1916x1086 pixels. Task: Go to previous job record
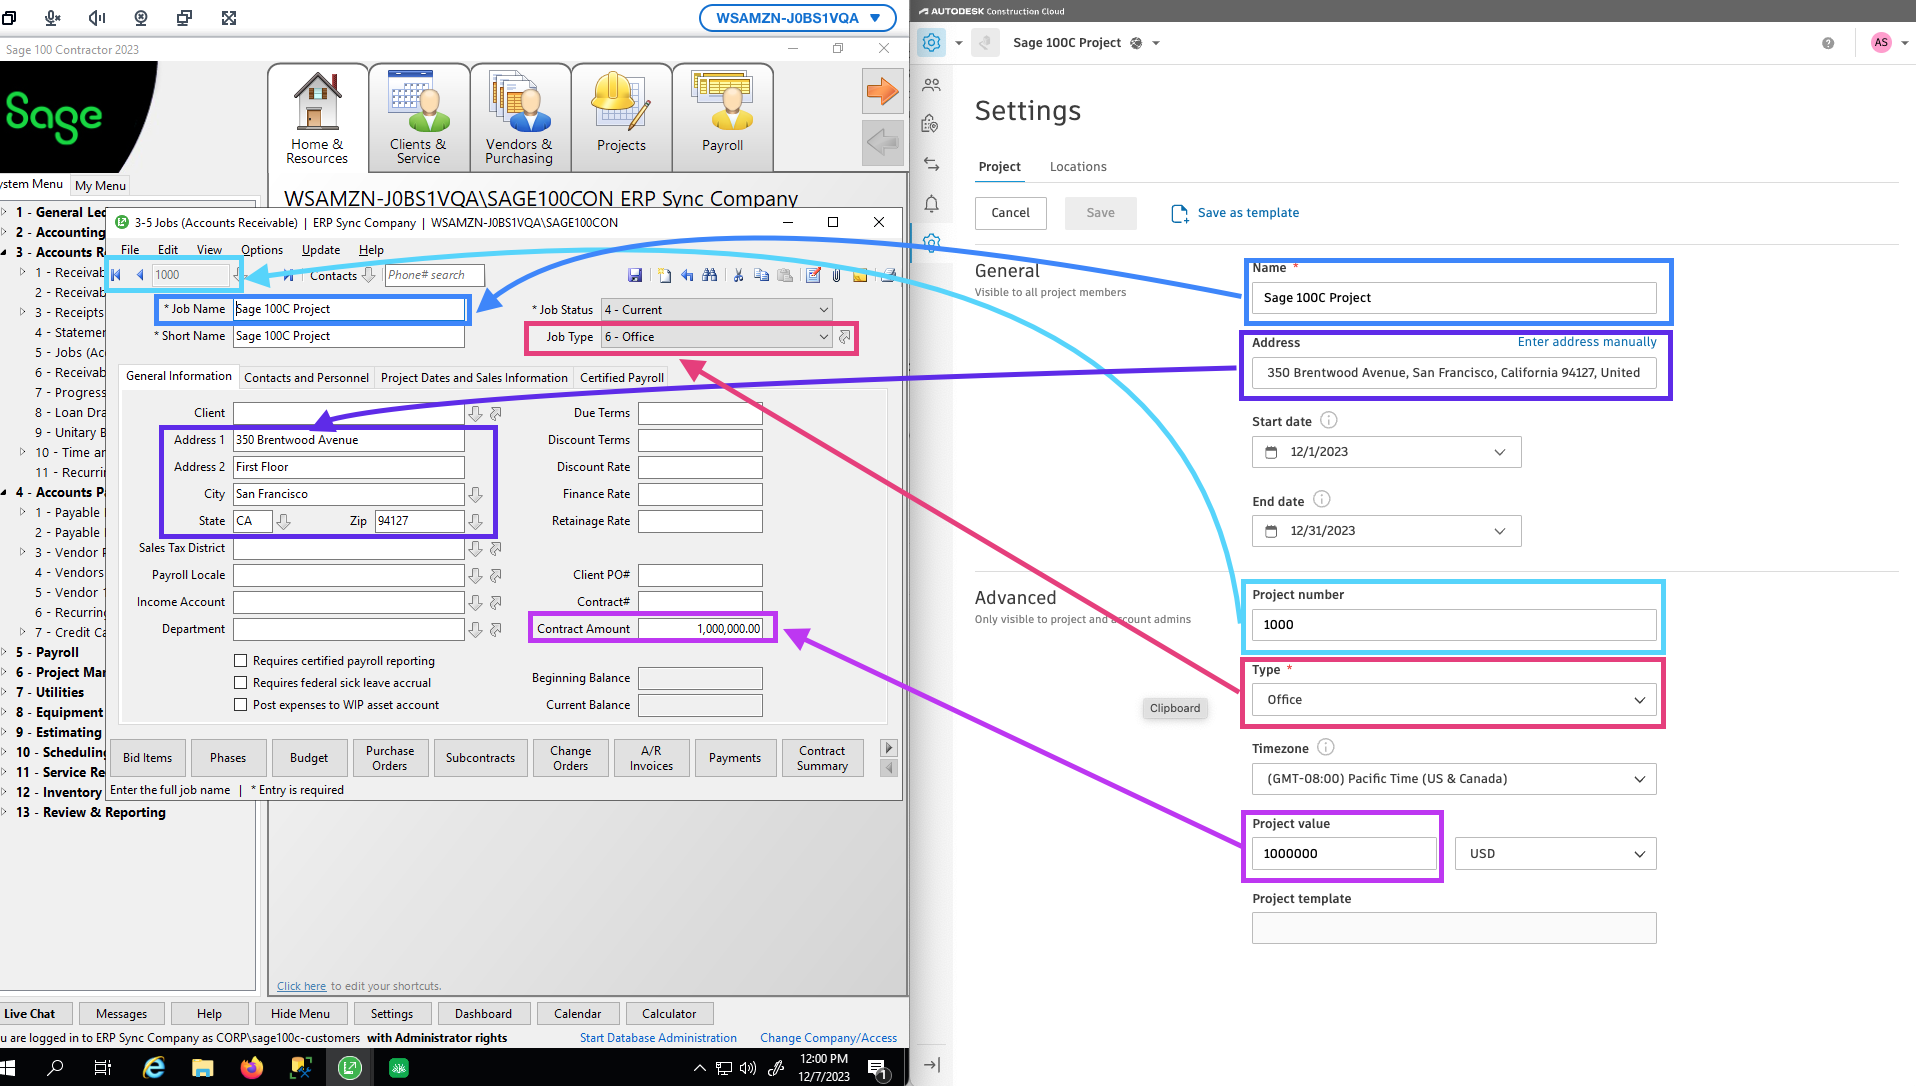tap(140, 275)
